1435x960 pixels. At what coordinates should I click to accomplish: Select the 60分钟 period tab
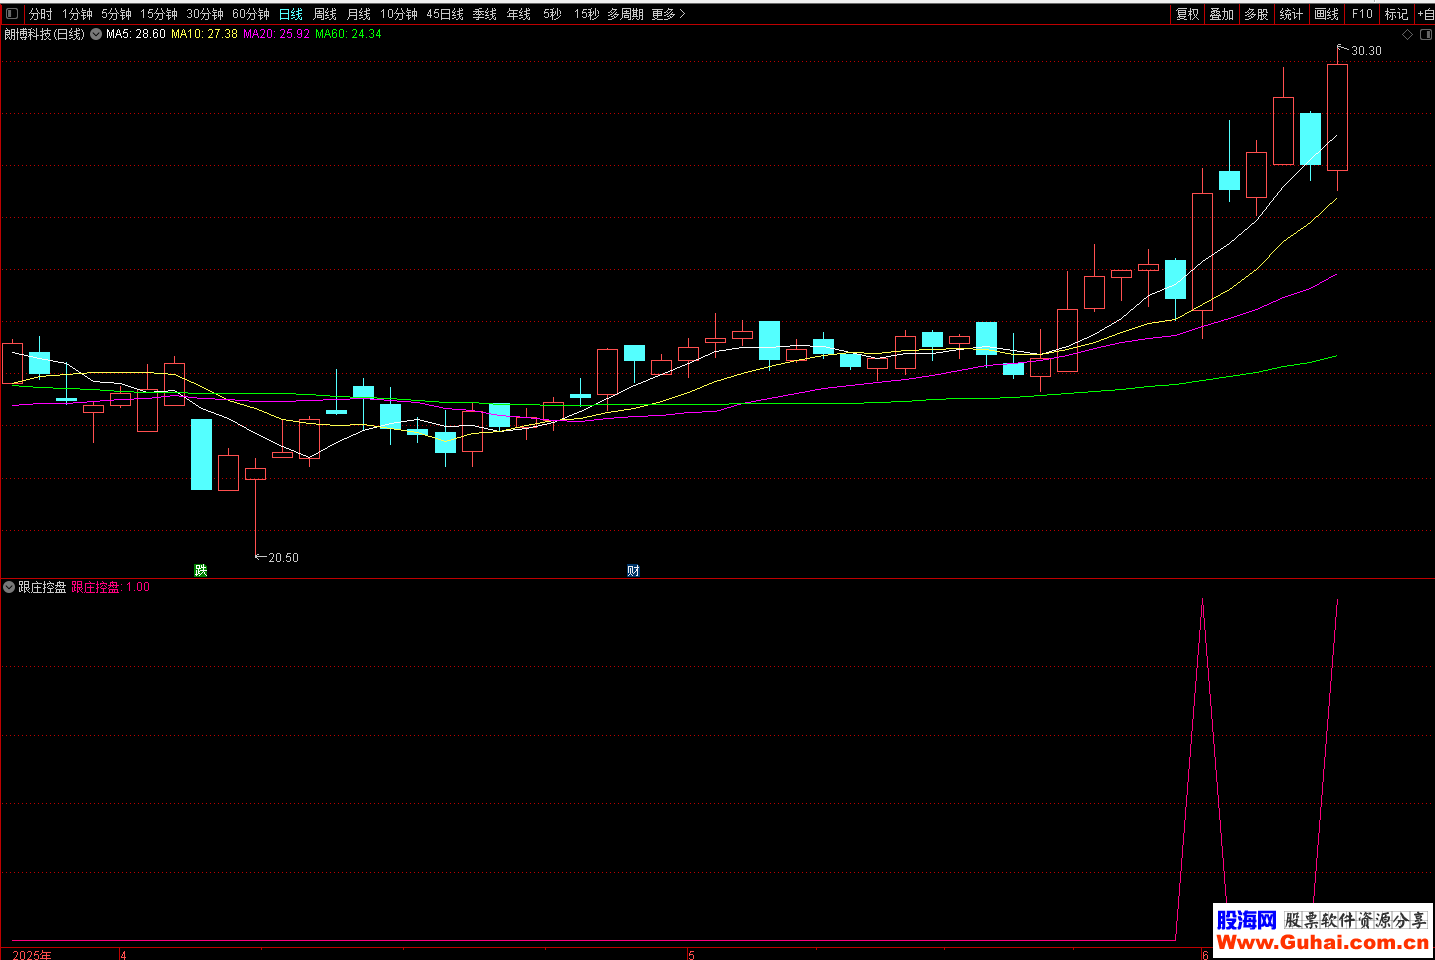point(251,14)
